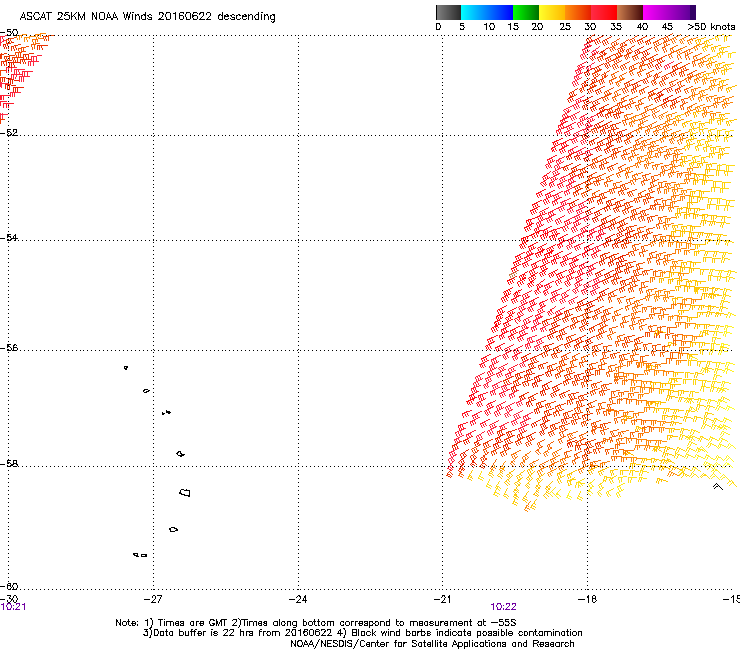Click the isolated black wind barb near -15
740x650 pixels.
click(x=718, y=486)
